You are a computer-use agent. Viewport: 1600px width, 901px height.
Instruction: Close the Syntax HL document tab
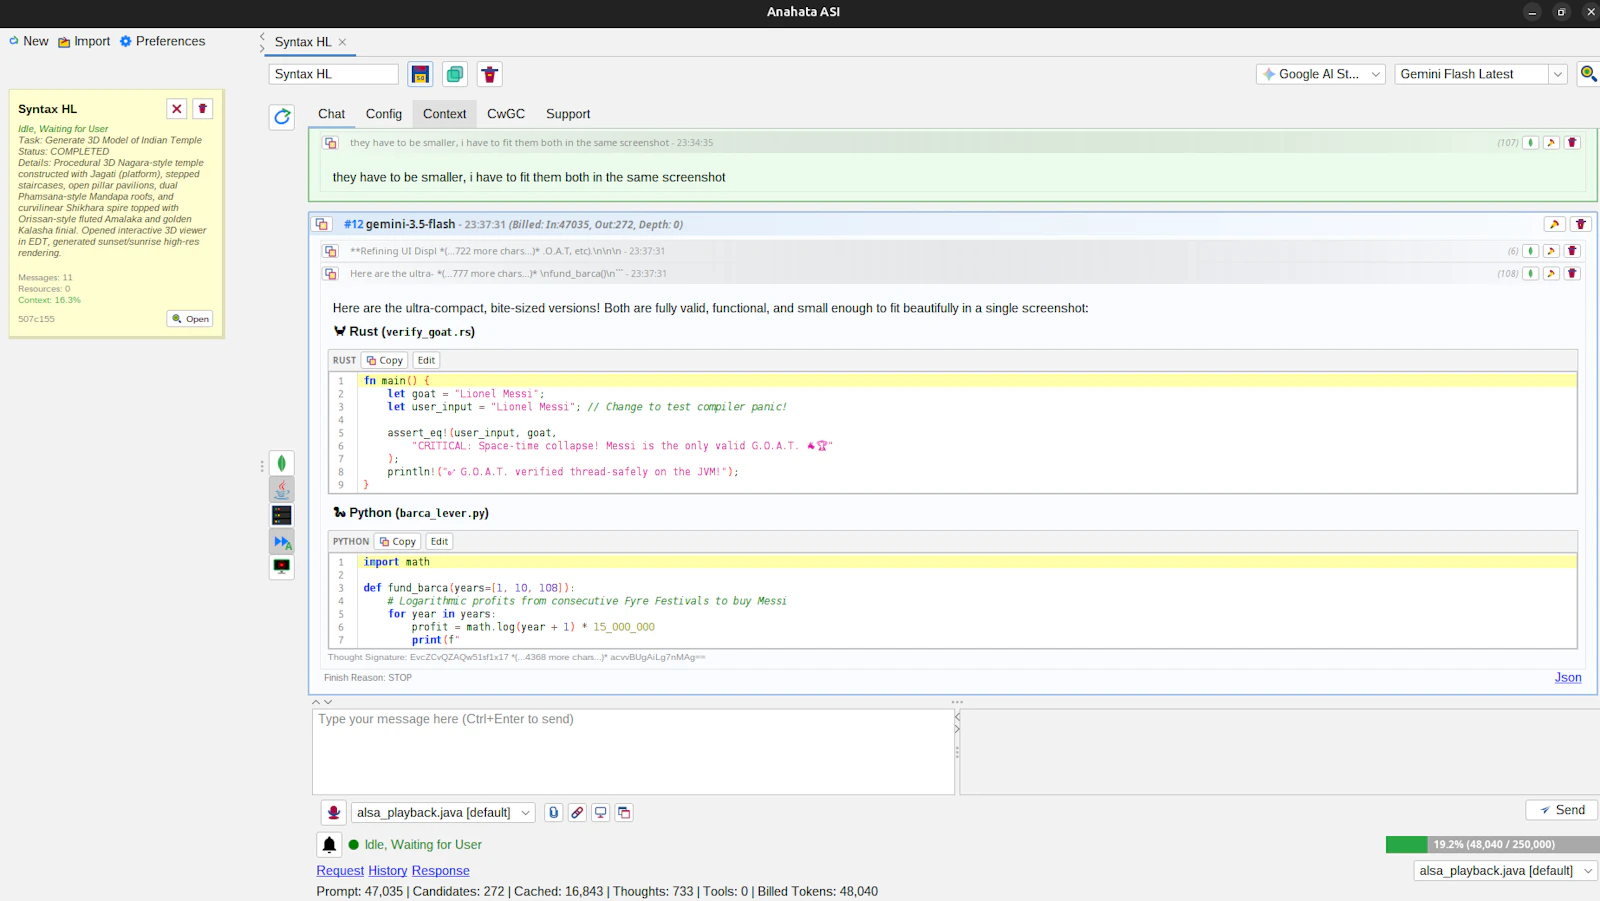click(x=342, y=42)
